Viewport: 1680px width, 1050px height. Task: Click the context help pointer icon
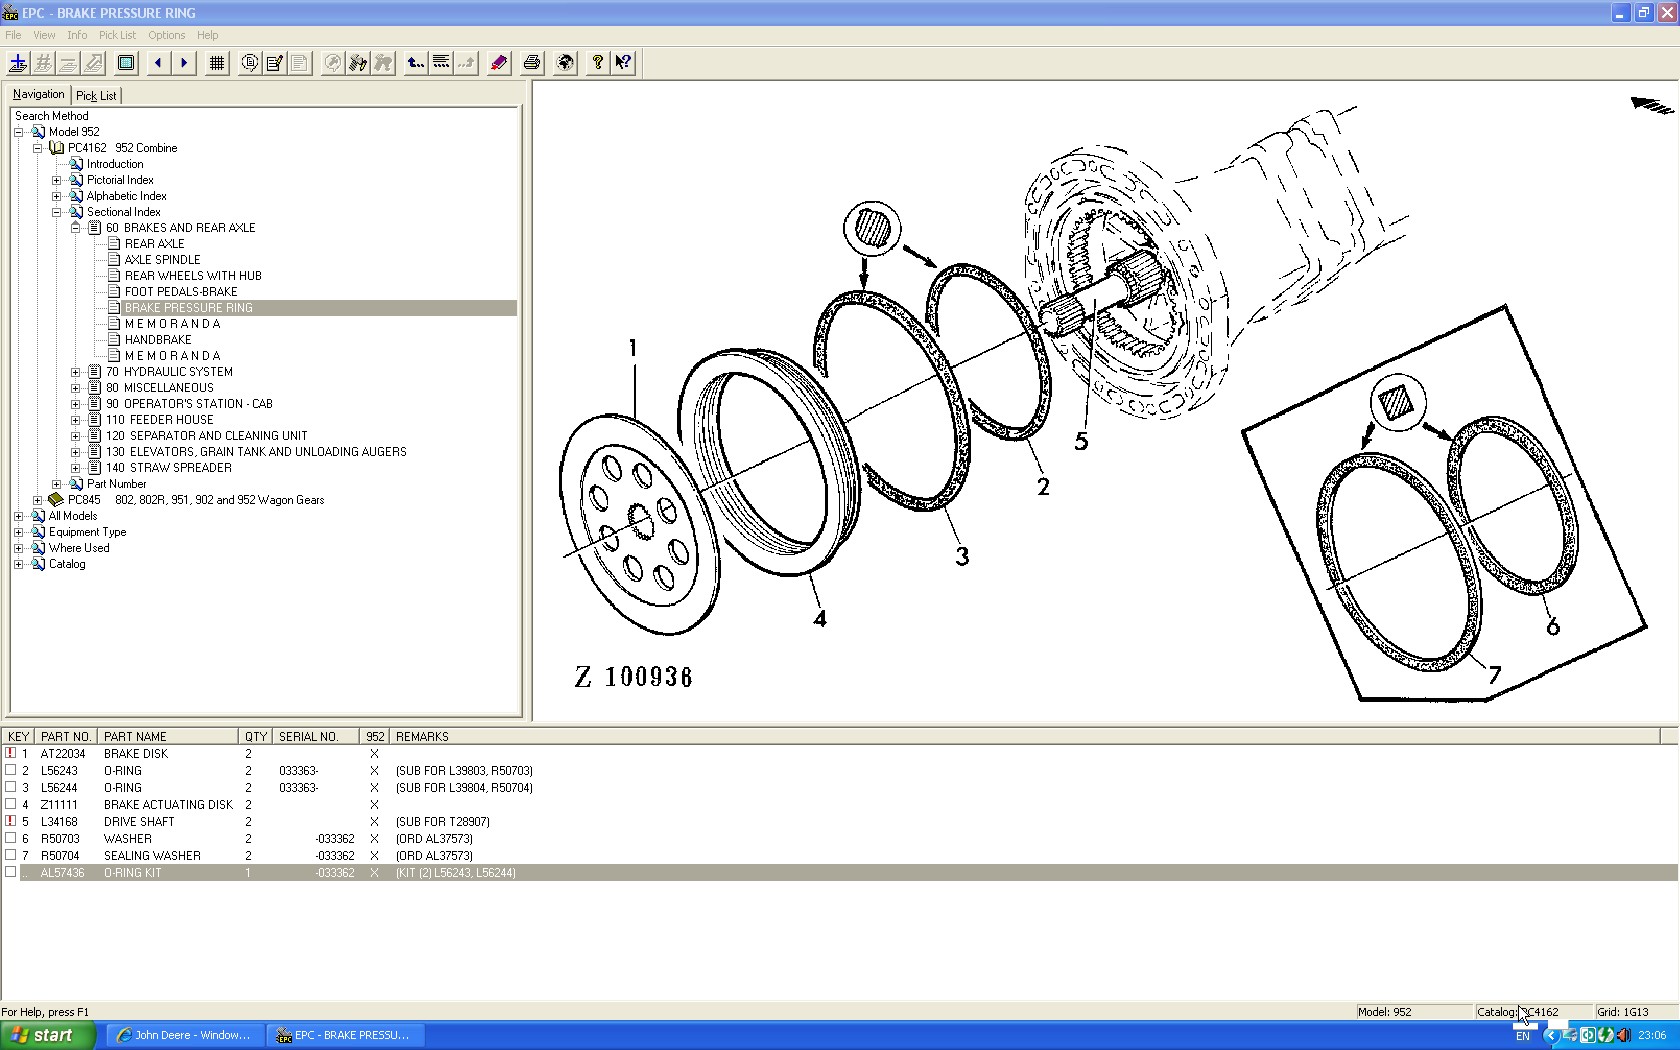623,63
